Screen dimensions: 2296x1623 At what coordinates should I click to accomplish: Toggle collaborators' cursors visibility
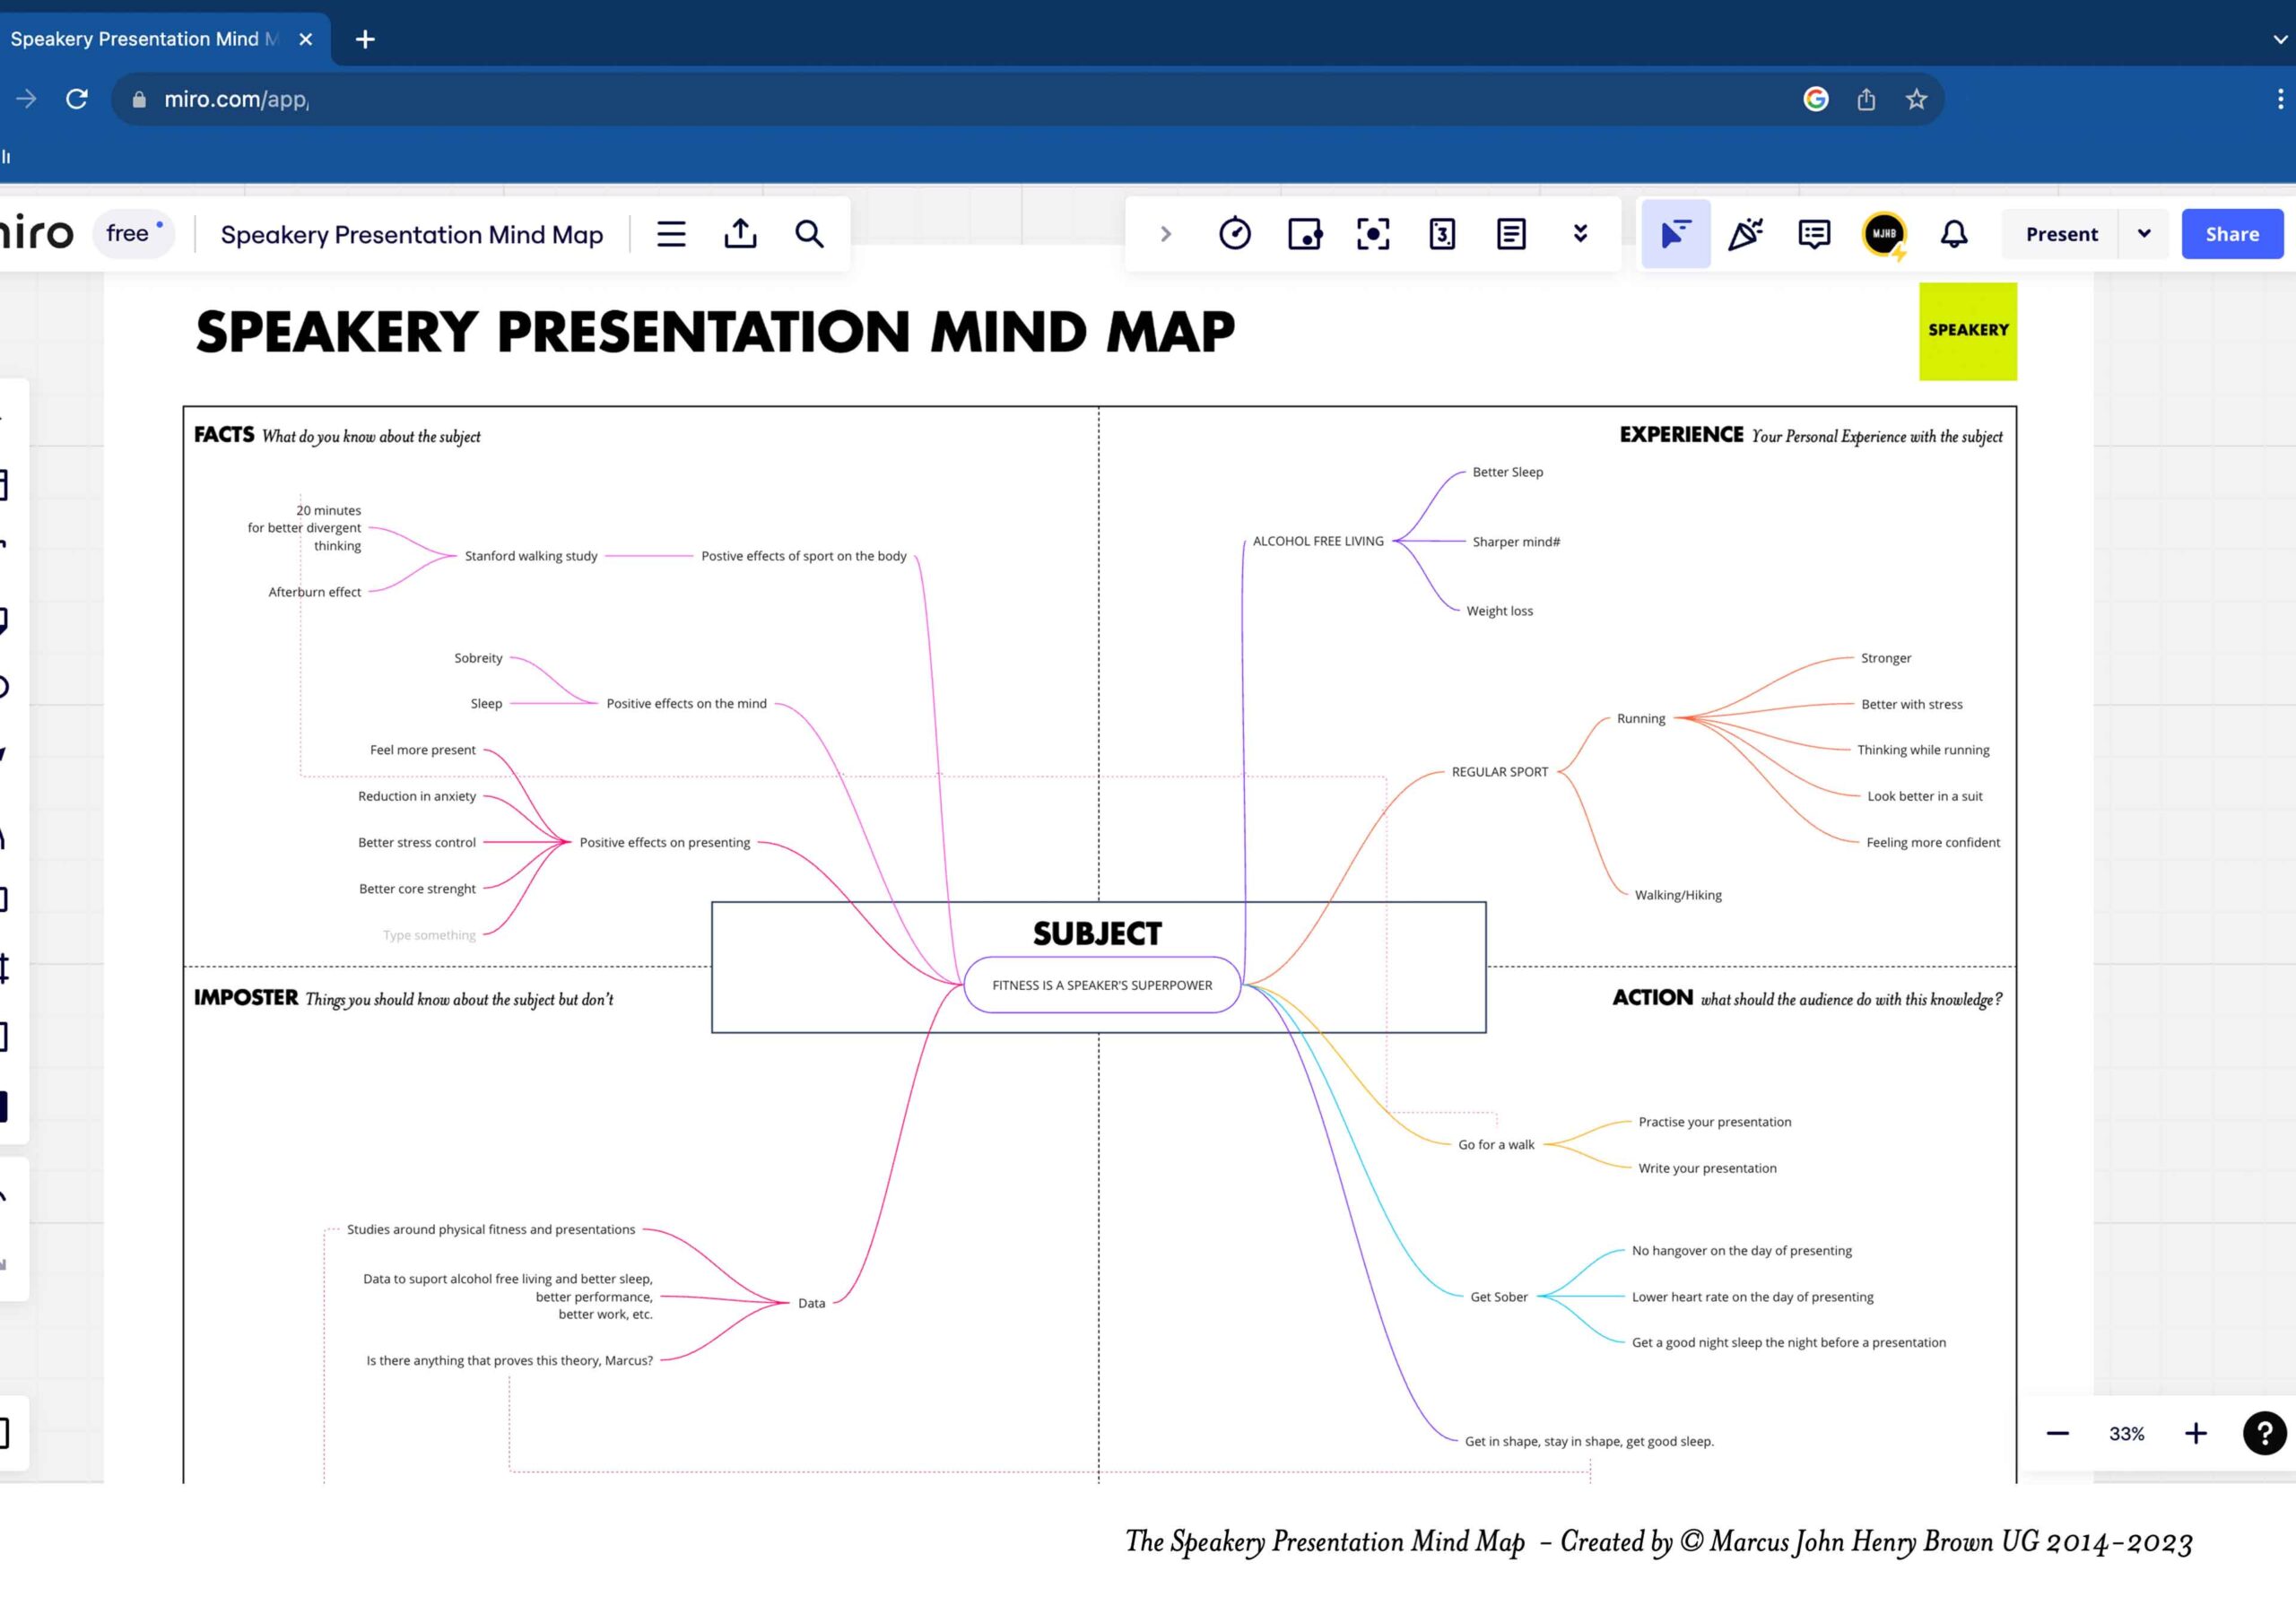pyautogui.click(x=1675, y=233)
